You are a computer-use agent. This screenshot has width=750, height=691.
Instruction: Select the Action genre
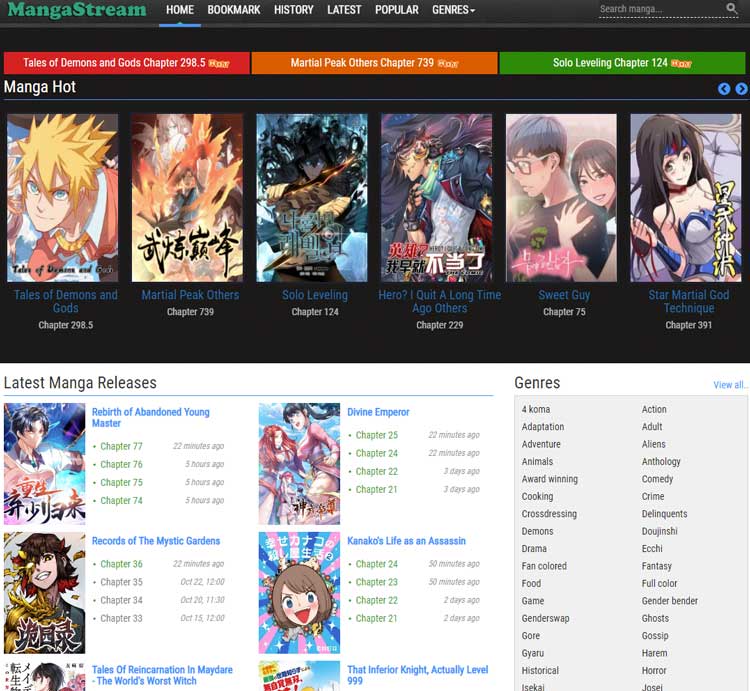(654, 409)
